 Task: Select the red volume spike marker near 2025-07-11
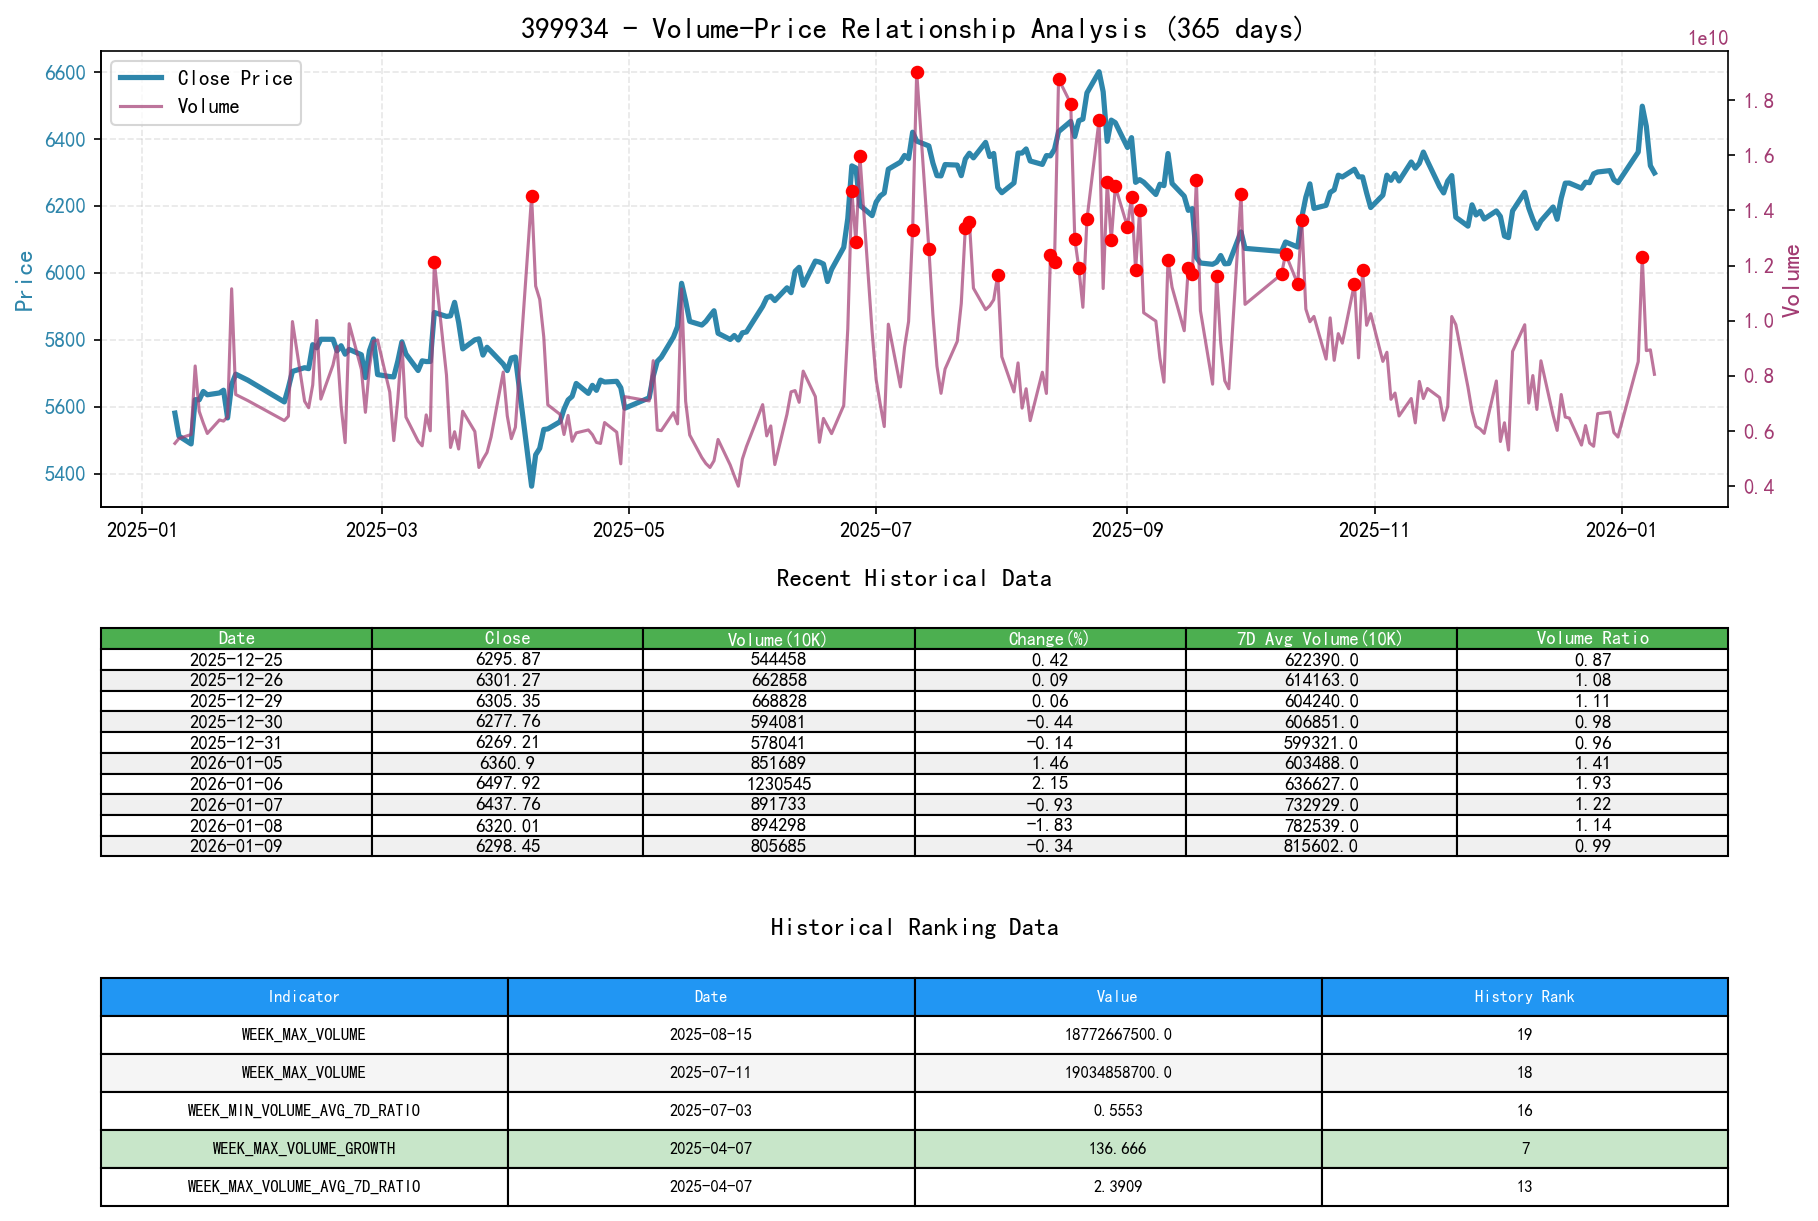917,71
